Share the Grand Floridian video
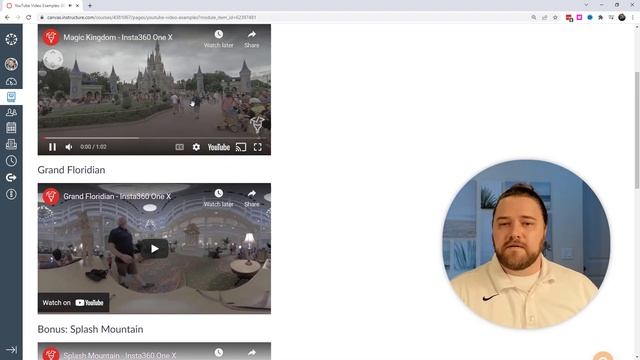This screenshot has height=360, width=640. (x=252, y=198)
